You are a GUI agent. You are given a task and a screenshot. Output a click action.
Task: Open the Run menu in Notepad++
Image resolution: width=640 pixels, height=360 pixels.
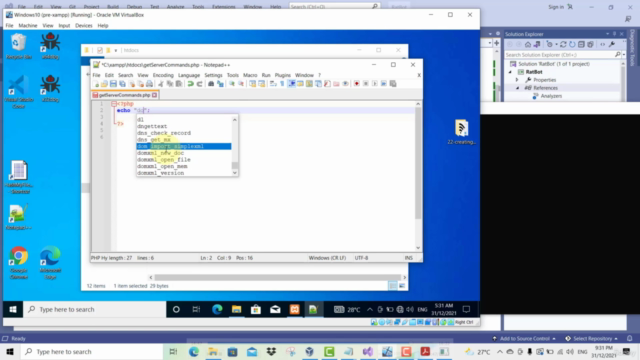tap(266, 75)
